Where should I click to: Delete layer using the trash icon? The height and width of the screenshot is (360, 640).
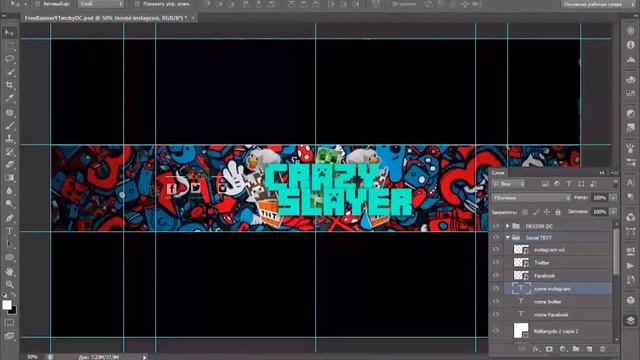coord(603,349)
